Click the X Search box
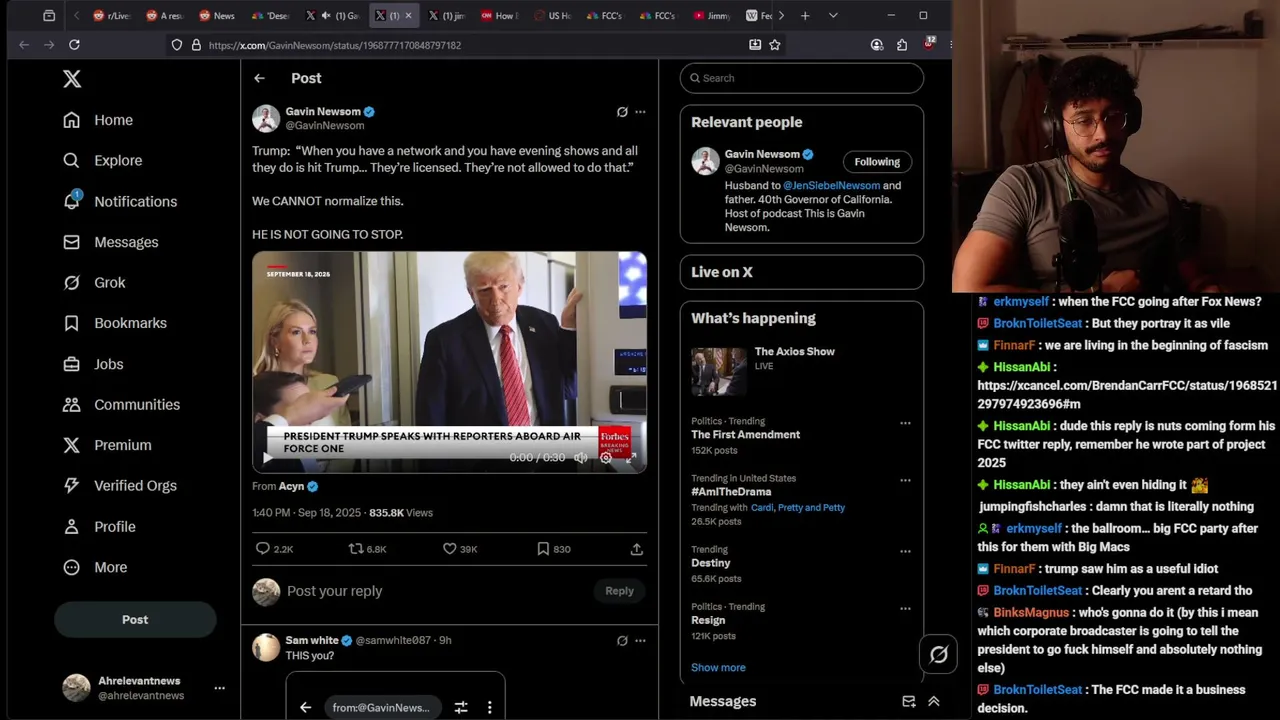 click(x=802, y=78)
